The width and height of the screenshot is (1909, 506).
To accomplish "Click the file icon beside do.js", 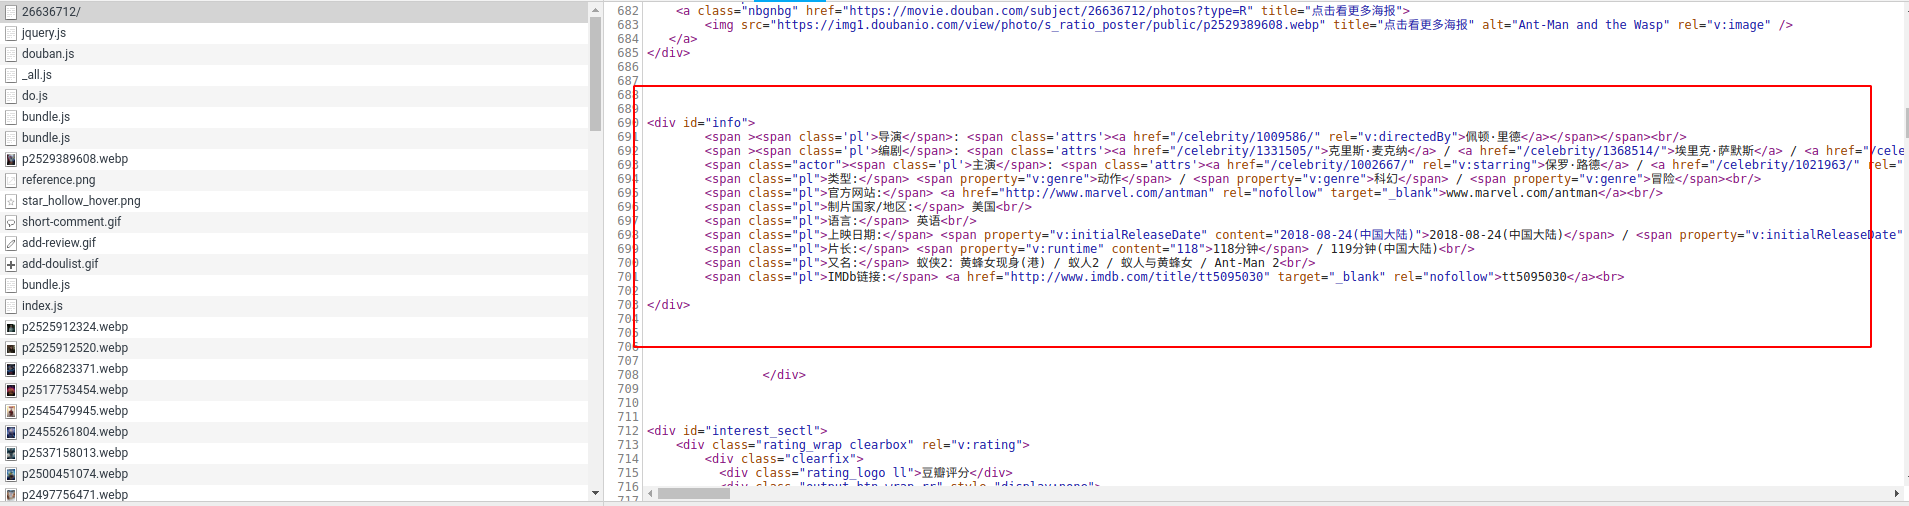I will pos(11,96).
